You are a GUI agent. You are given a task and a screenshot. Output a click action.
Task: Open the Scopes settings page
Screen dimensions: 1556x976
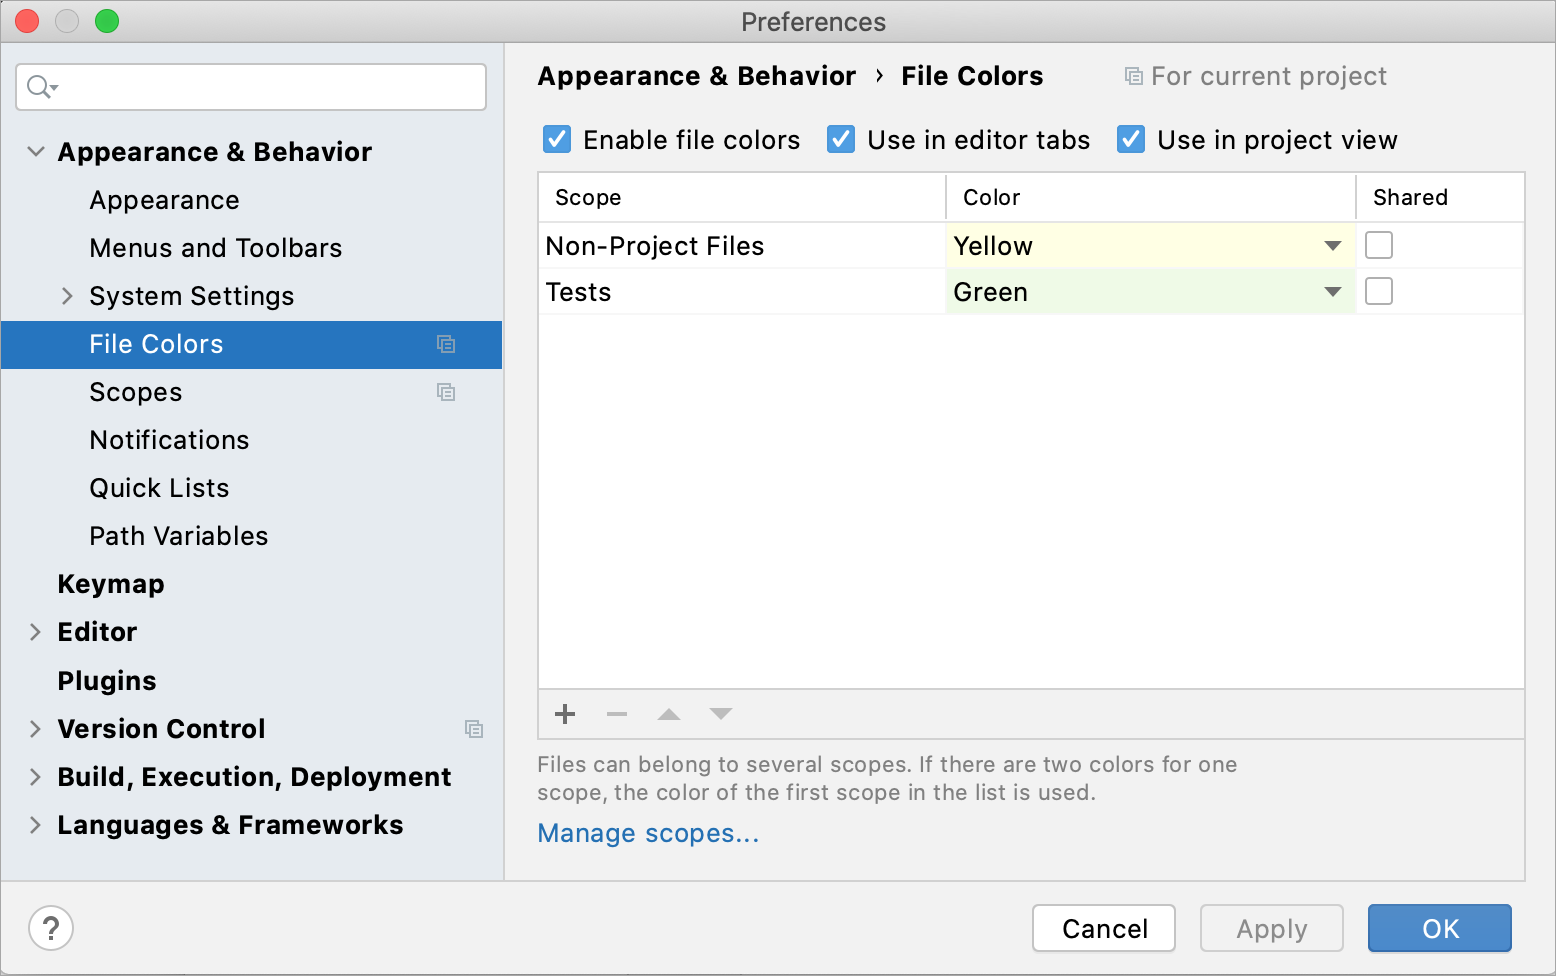[x=136, y=392]
